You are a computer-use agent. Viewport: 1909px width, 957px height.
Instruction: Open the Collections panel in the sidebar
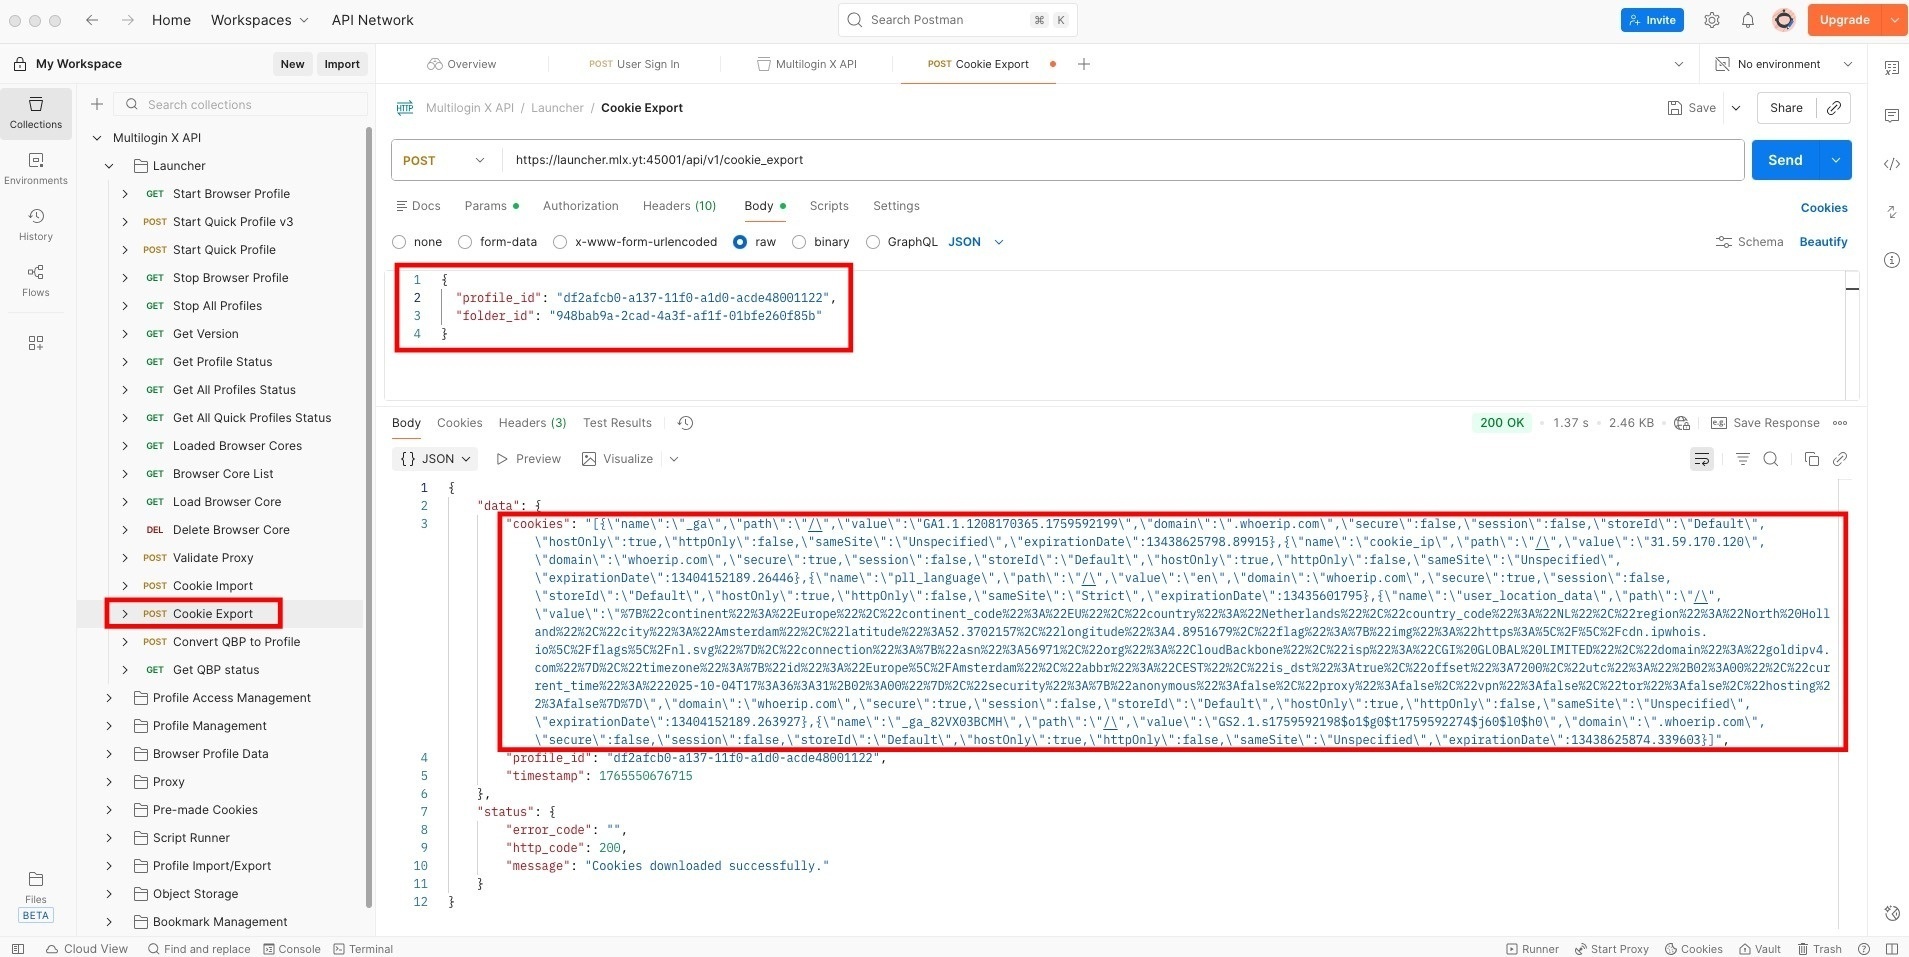35,113
